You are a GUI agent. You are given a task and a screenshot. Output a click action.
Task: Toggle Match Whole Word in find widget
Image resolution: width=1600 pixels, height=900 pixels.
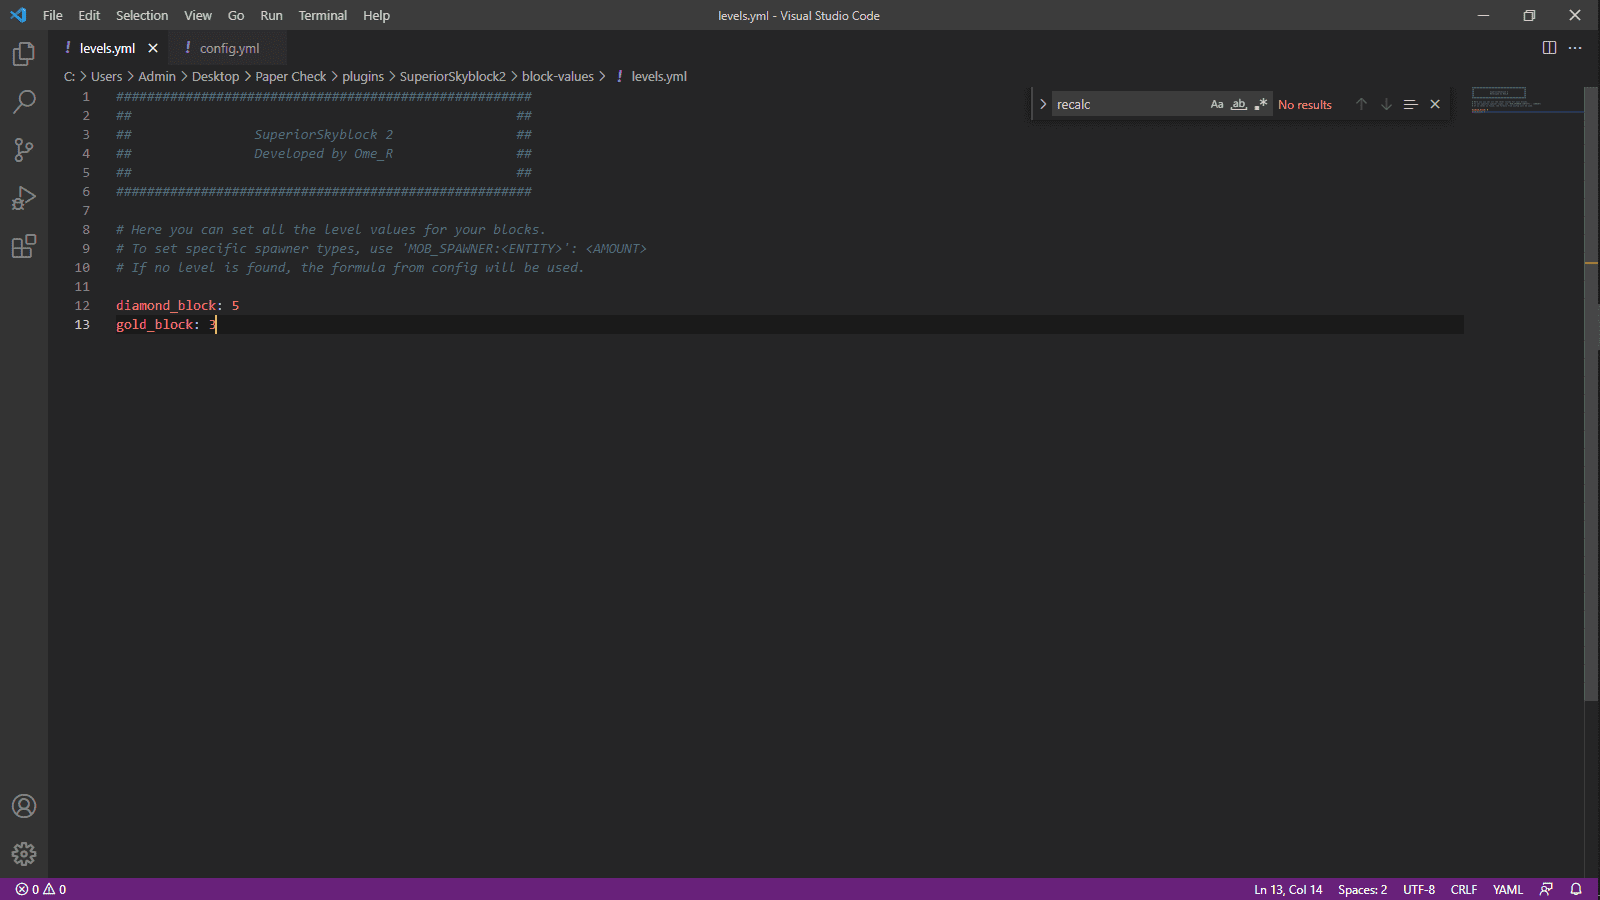[x=1239, y=104]
